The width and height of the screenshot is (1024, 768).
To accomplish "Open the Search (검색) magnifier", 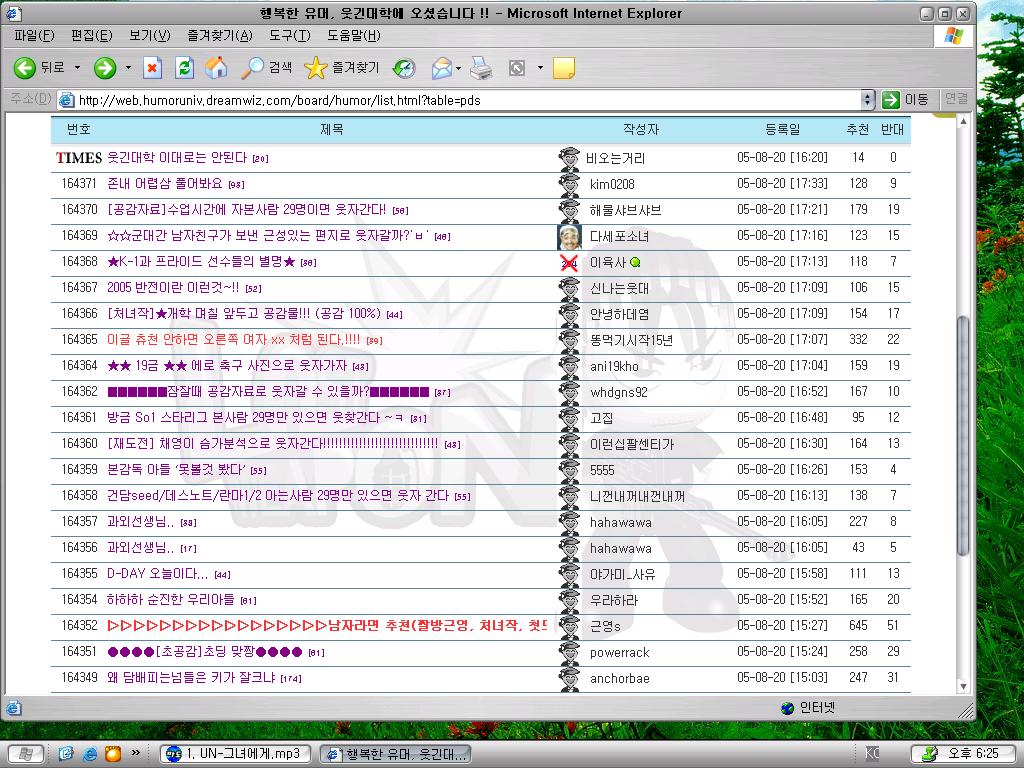I will tap(267, 68).
